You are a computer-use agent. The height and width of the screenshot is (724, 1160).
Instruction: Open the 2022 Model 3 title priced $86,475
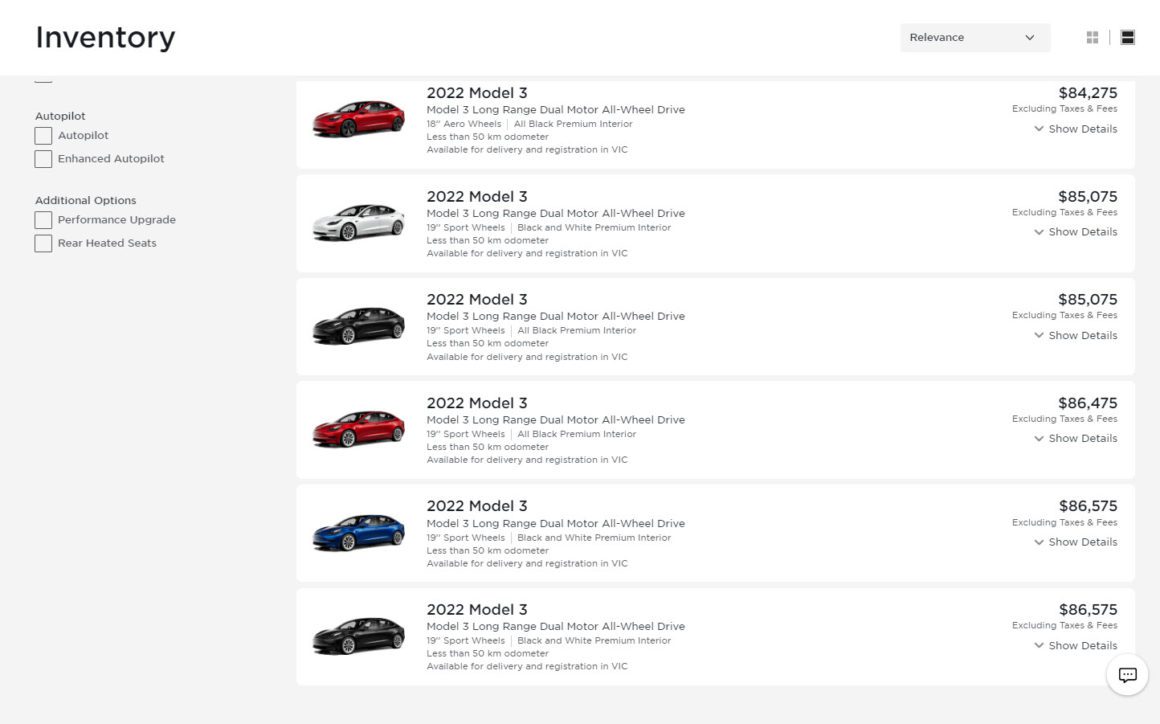click(477, 403)
